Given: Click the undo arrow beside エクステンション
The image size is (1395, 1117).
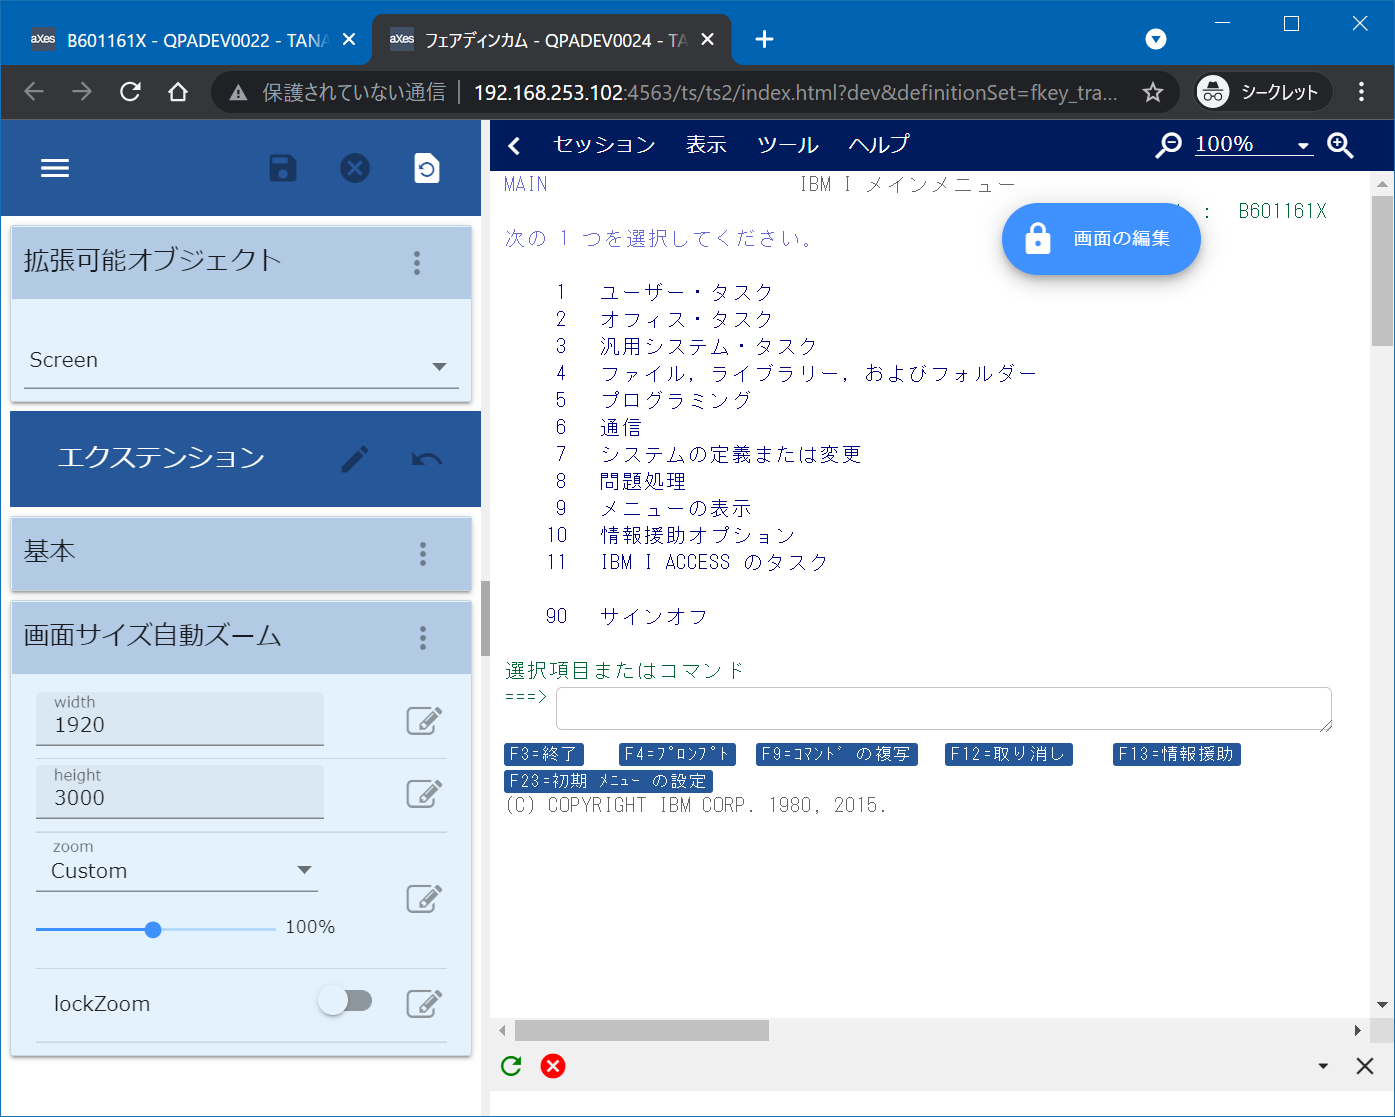Looking at the screenshot, I should coord(427,459).
